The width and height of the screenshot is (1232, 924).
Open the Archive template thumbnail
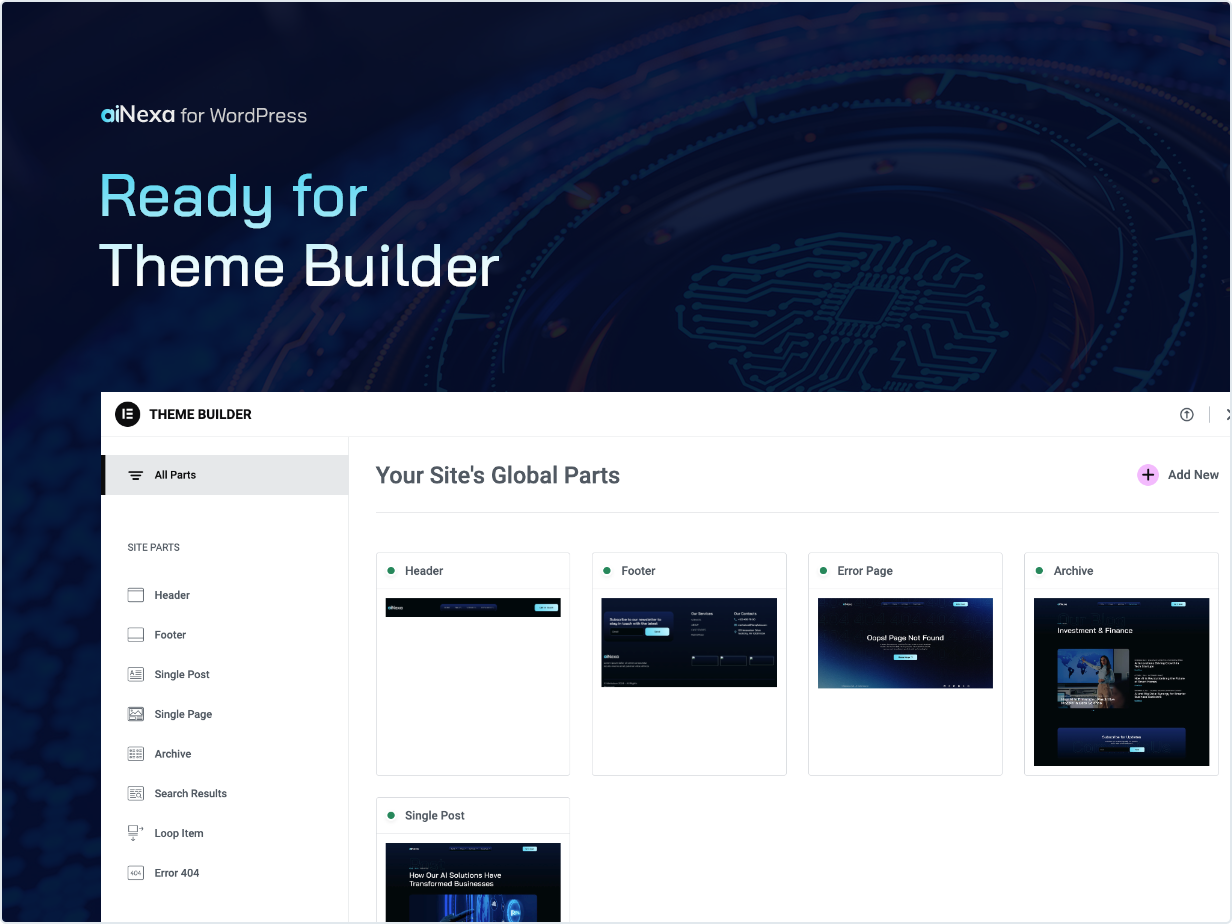pyautogui.click(x=1121, y=682)
